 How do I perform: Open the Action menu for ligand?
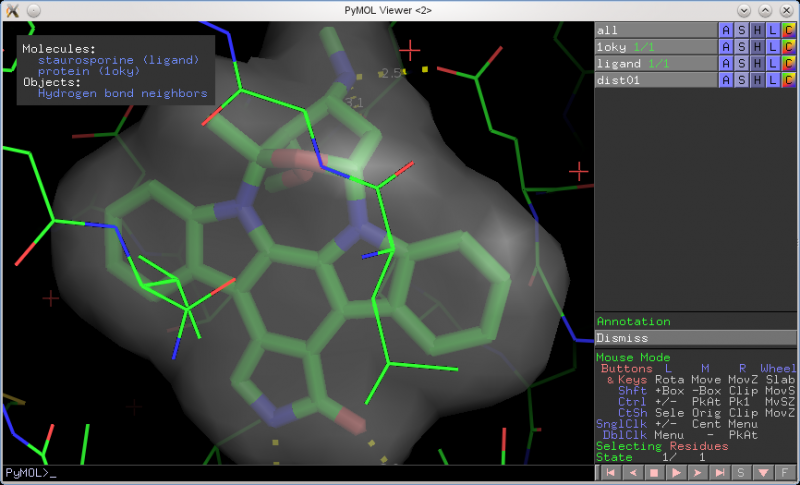(x=726, y=63)
